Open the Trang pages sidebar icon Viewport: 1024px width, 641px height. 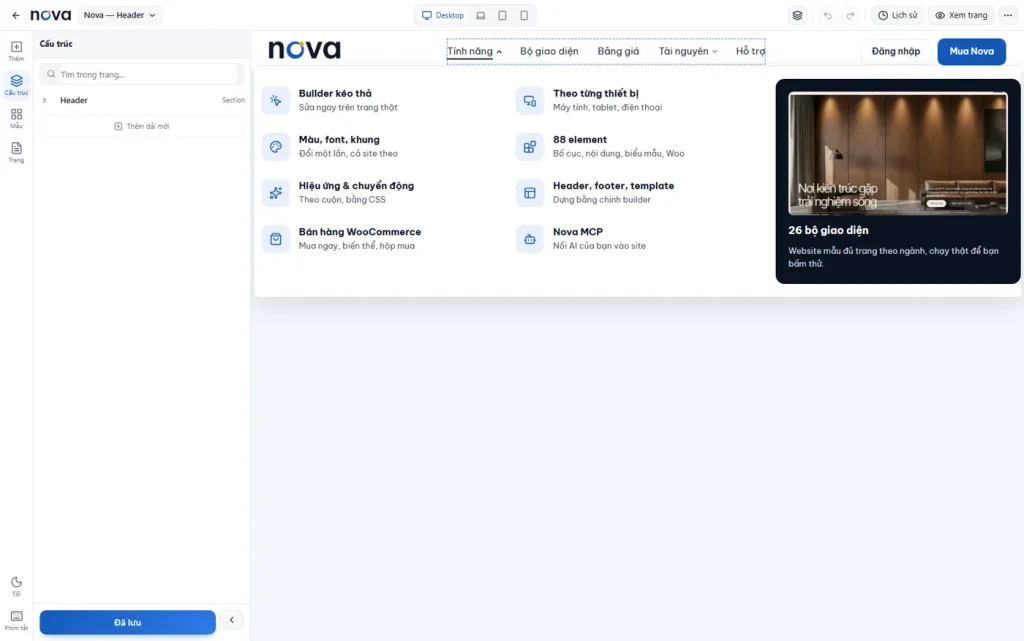click(x=16, y=152)
